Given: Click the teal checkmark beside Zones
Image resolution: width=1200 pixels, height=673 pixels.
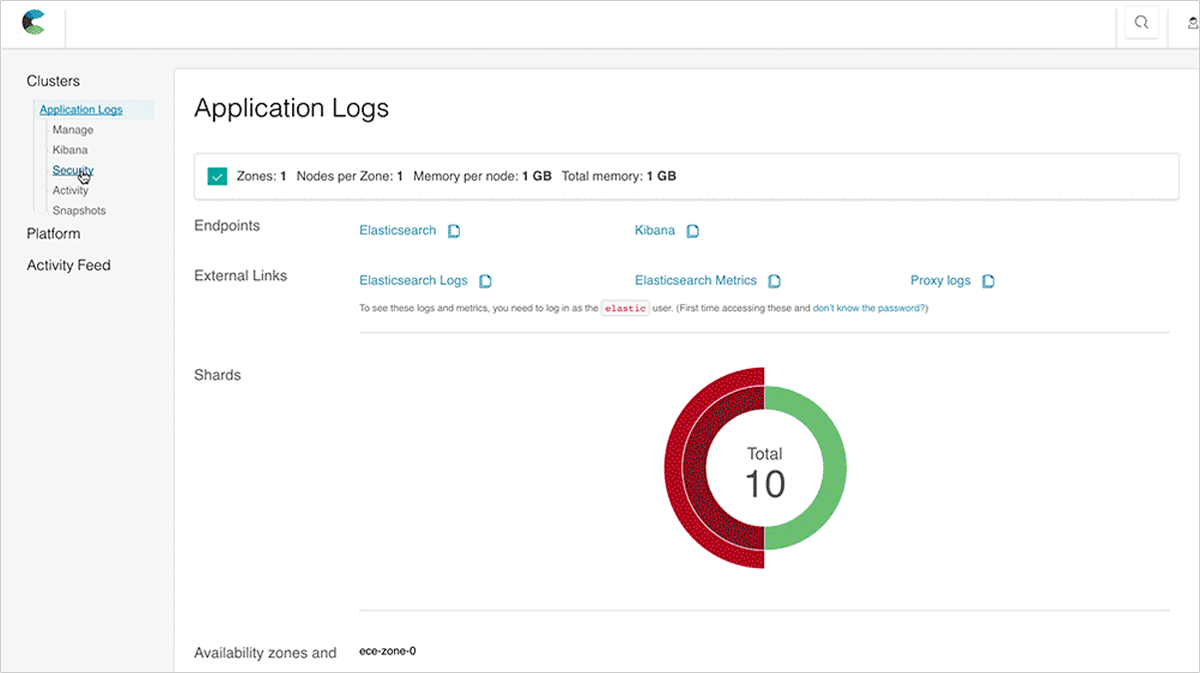Looking at the screenshot, I should click(217, 176).
